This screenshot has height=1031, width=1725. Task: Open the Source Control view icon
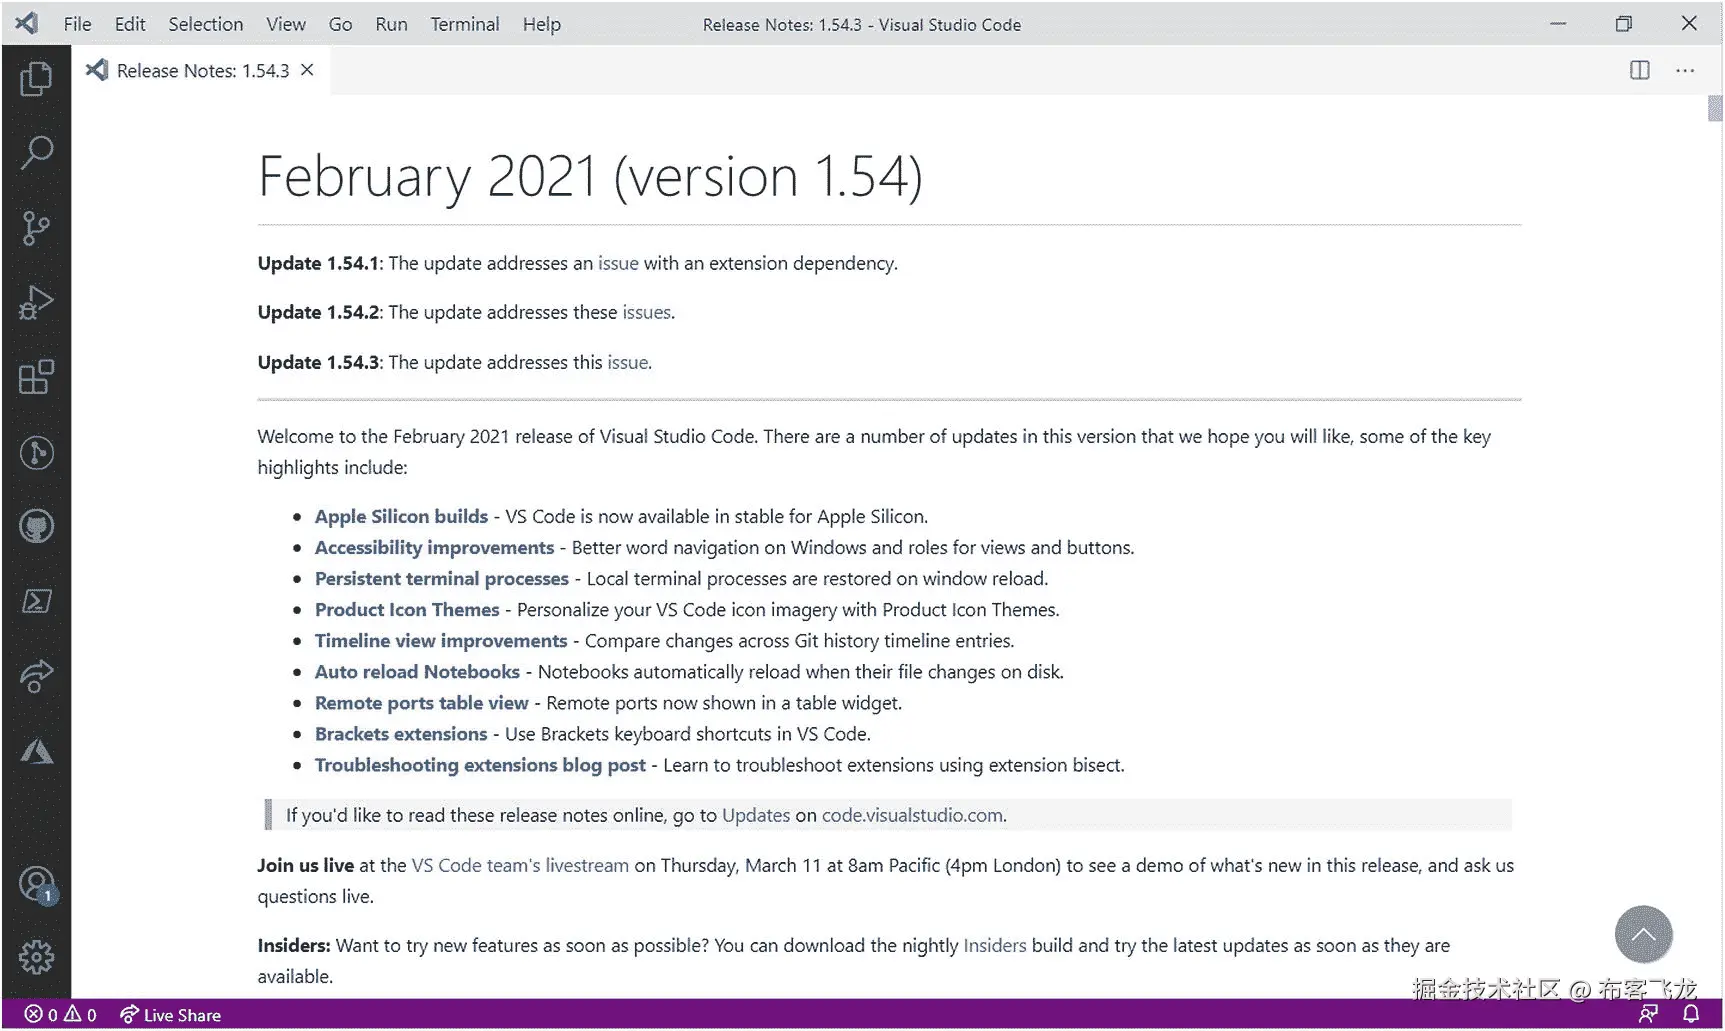pos(36,228)
